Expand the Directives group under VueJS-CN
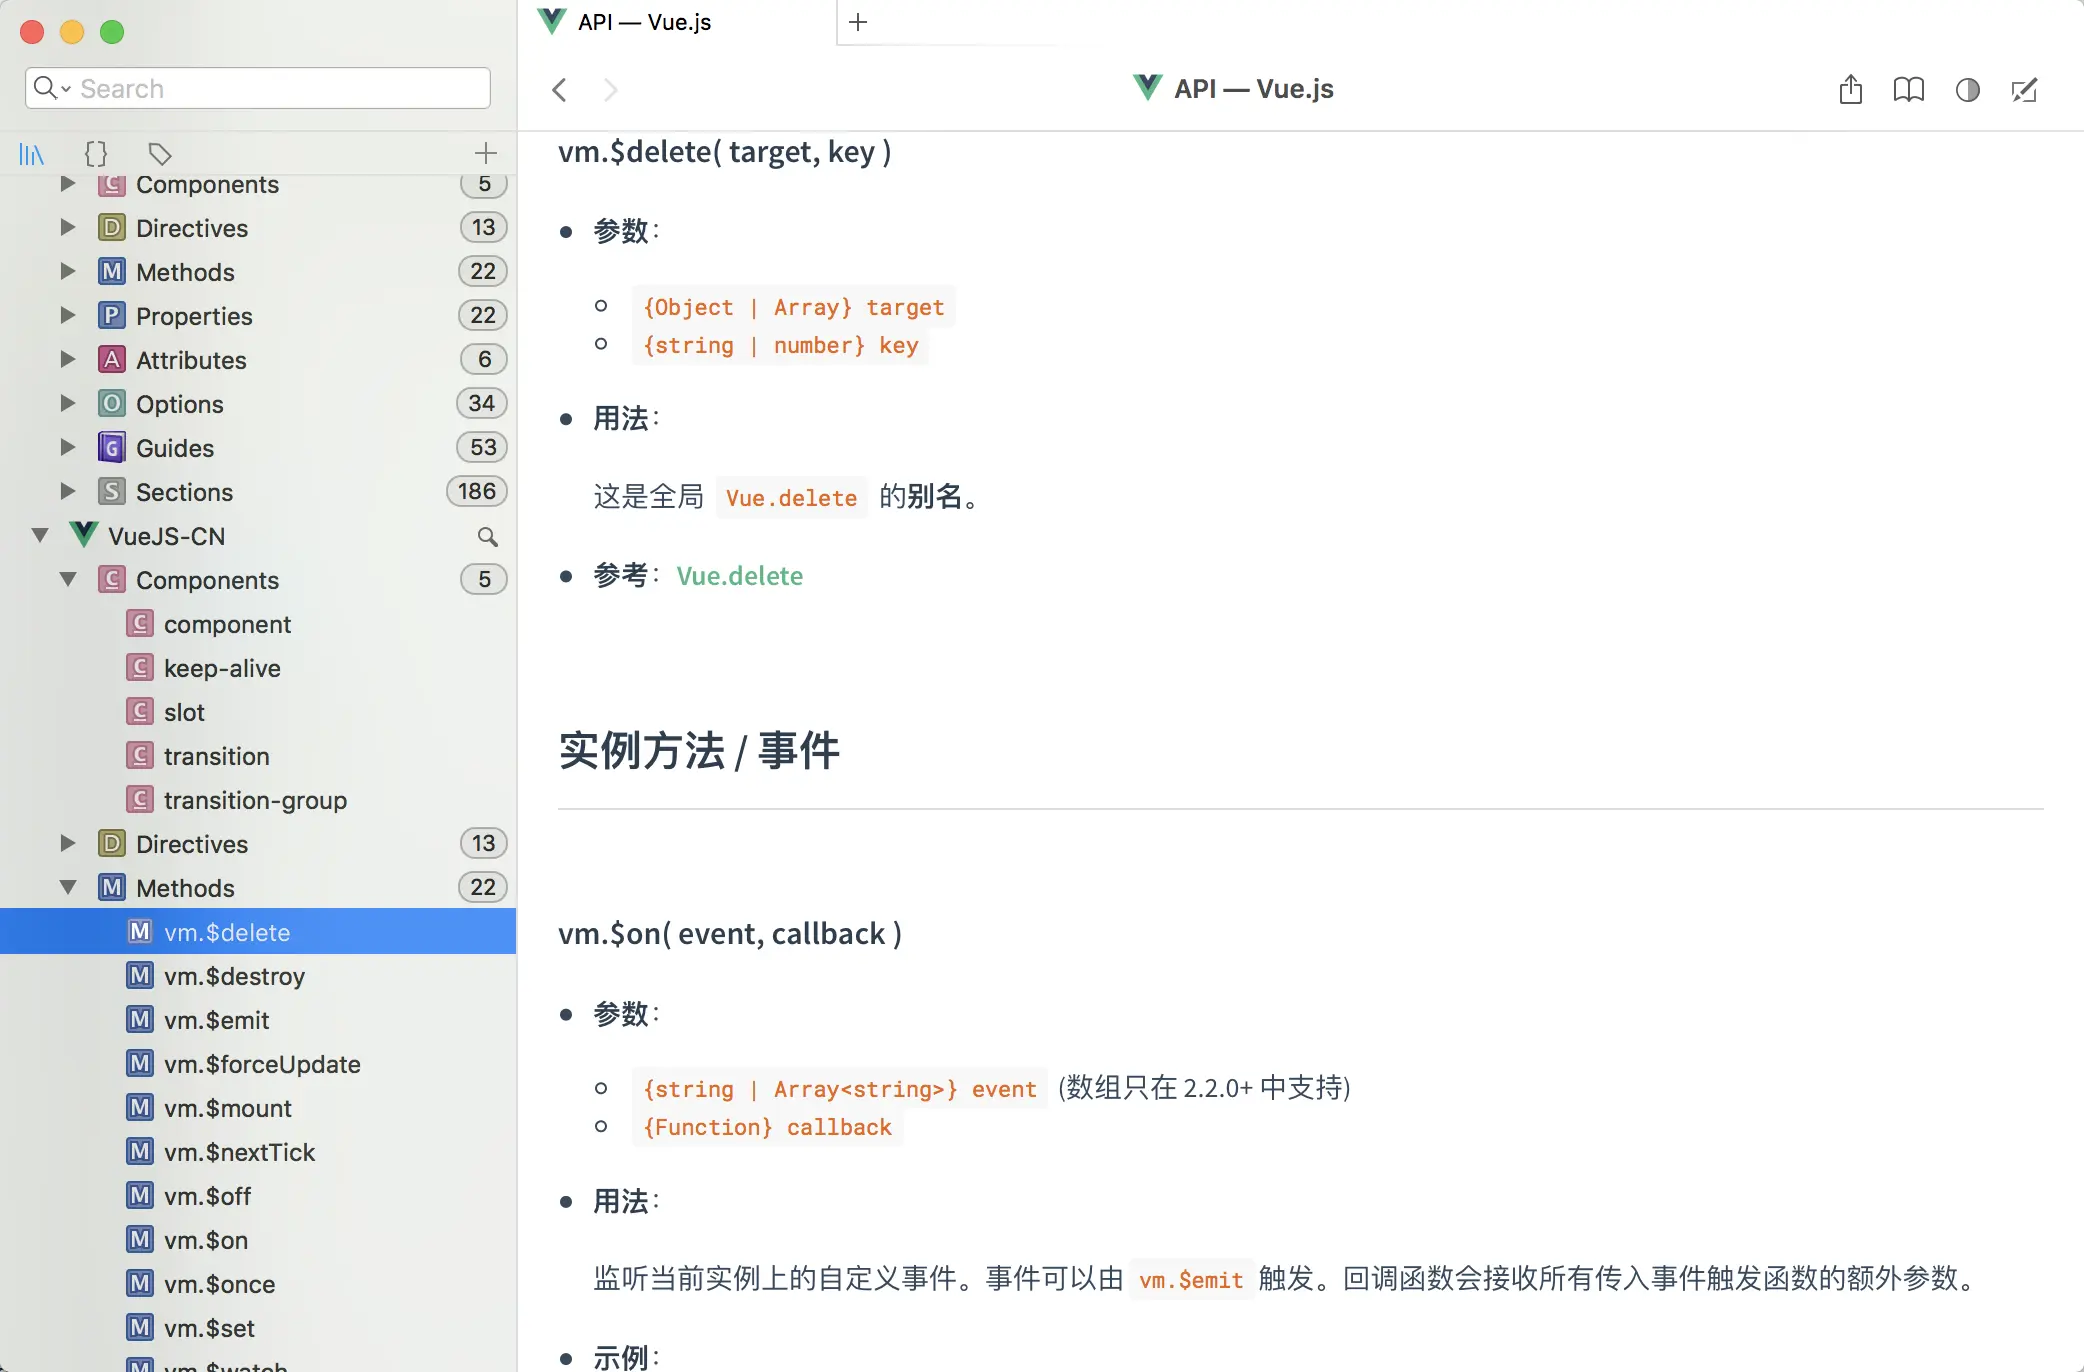 (x=68, y=844)
